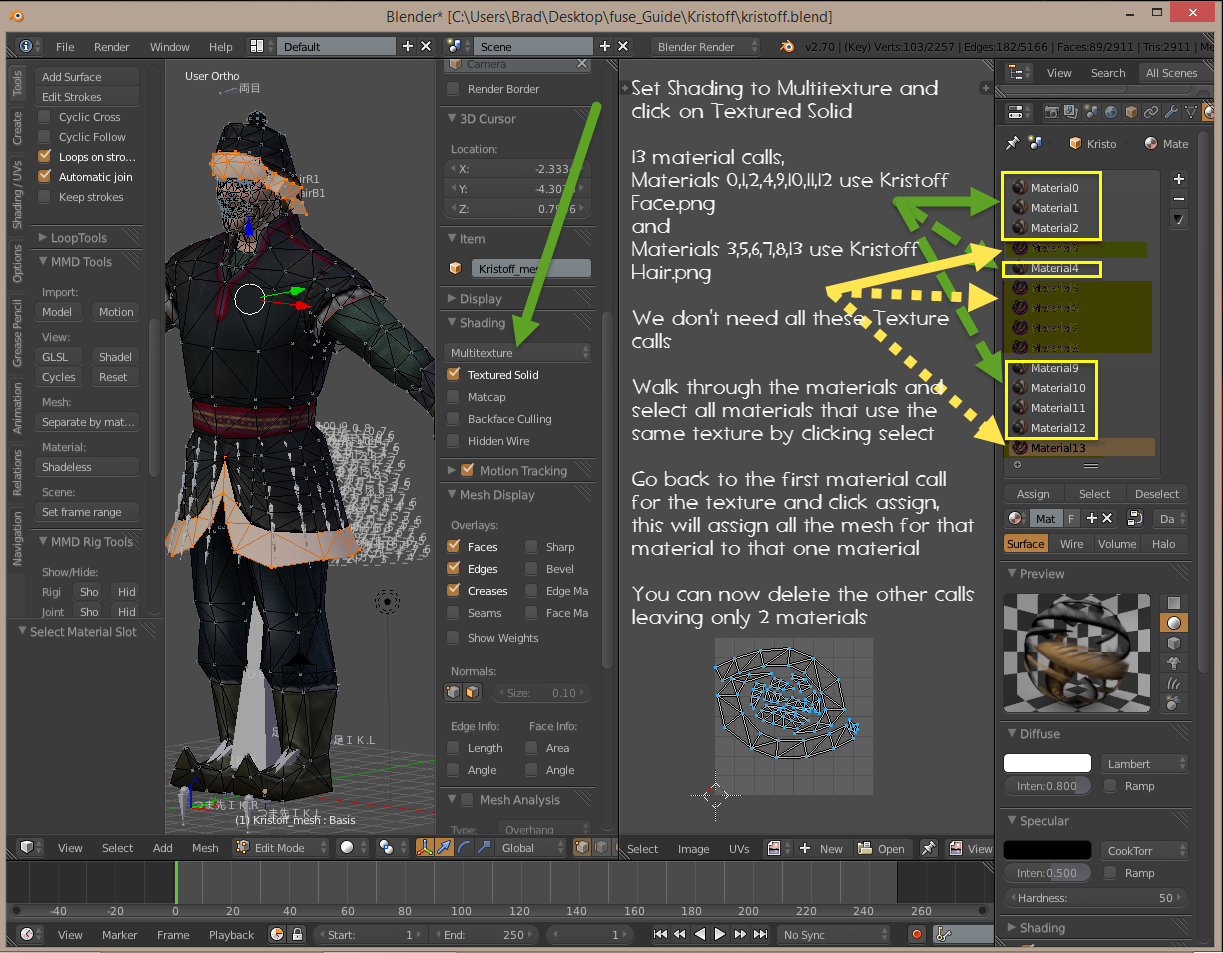1223x953 pixels.
Task: Enable Cyclic Cross checkbox
Action: pyautogui.click(x=44, y=116)
